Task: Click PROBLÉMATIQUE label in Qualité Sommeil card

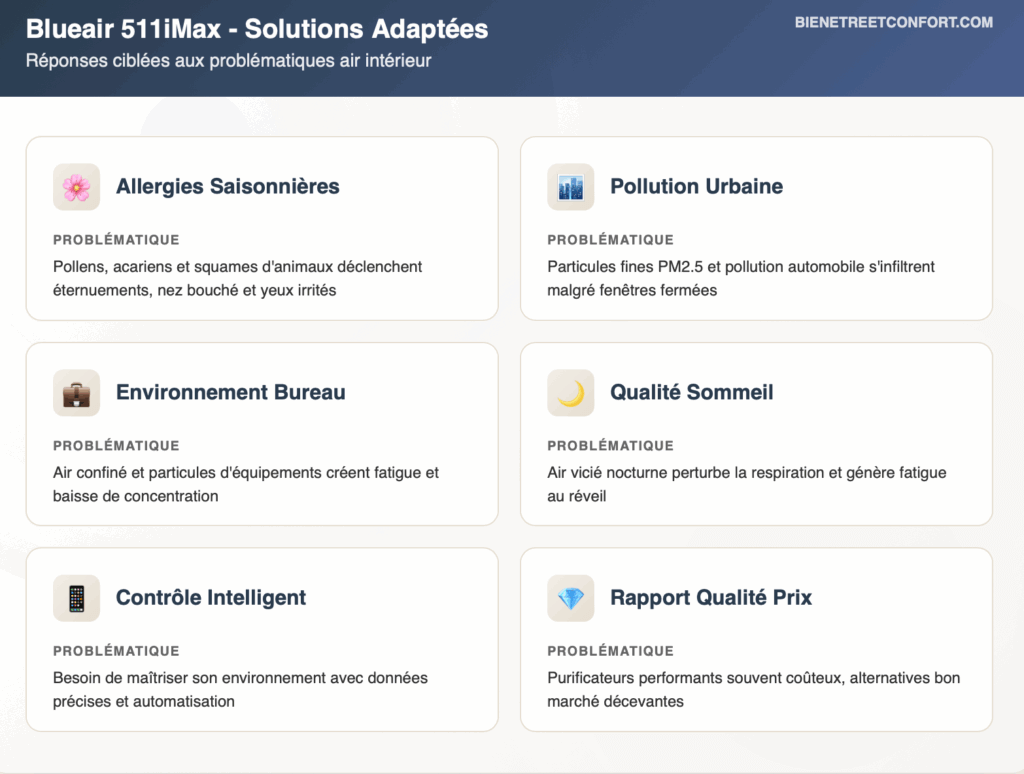Action: tap(610, 445)
